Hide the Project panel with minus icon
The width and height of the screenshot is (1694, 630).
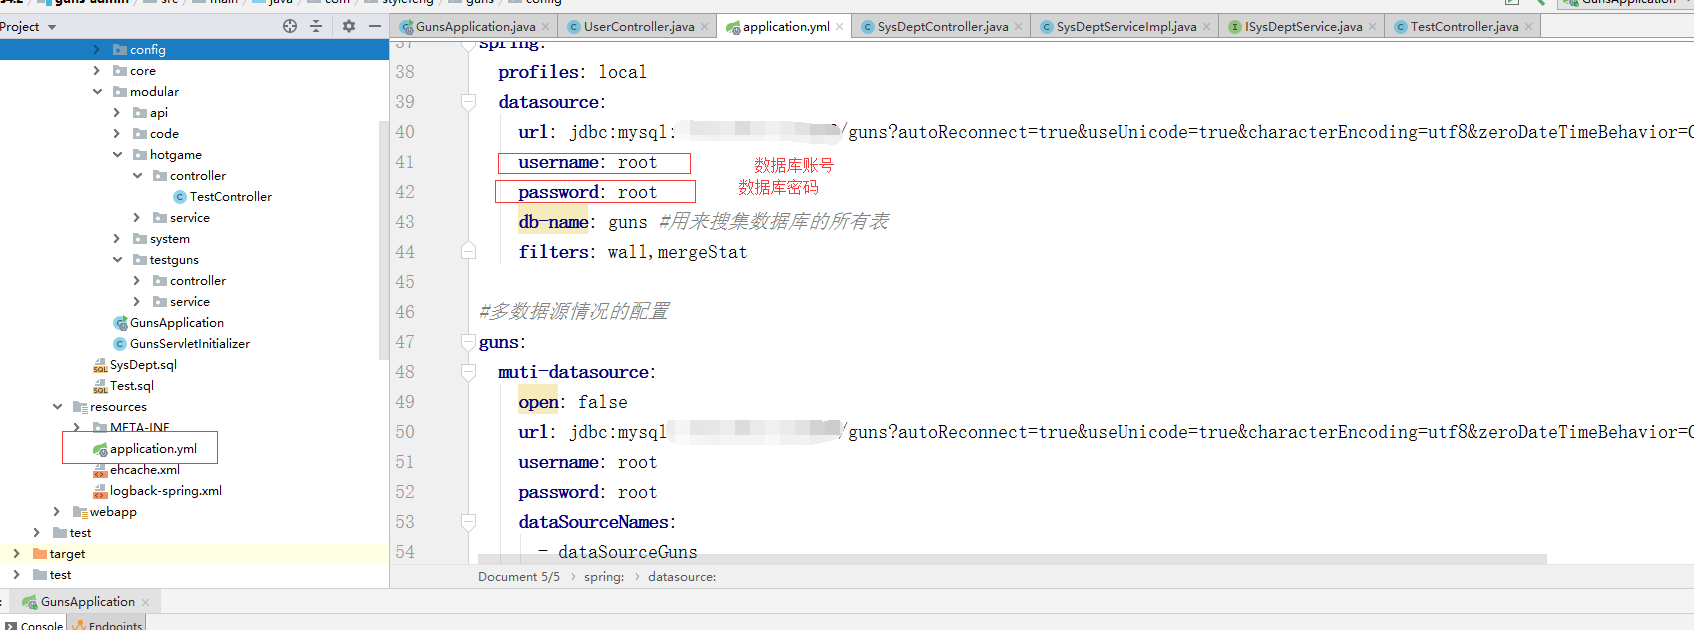tap(374, 26)
